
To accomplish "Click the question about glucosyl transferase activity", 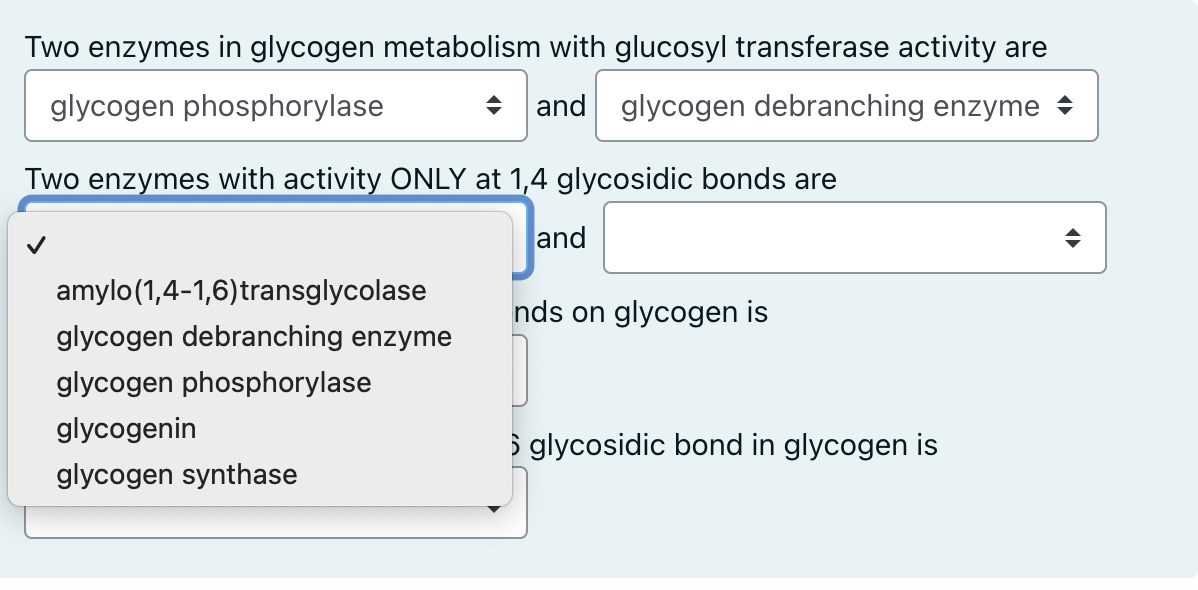I will pyautogui.click(x=535, y=46).
